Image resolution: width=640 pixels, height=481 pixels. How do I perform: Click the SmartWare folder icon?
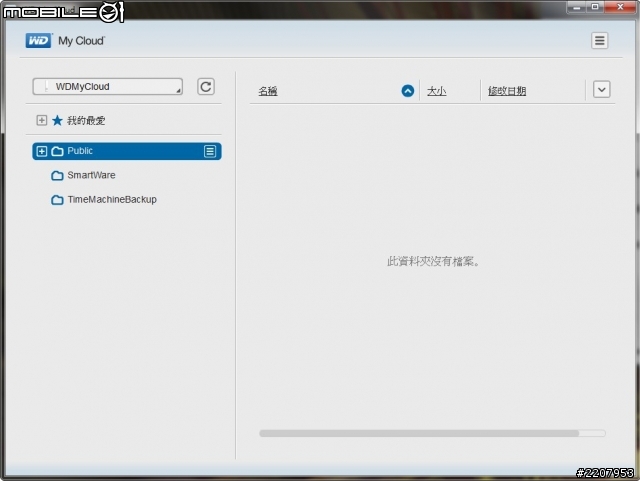57,176
